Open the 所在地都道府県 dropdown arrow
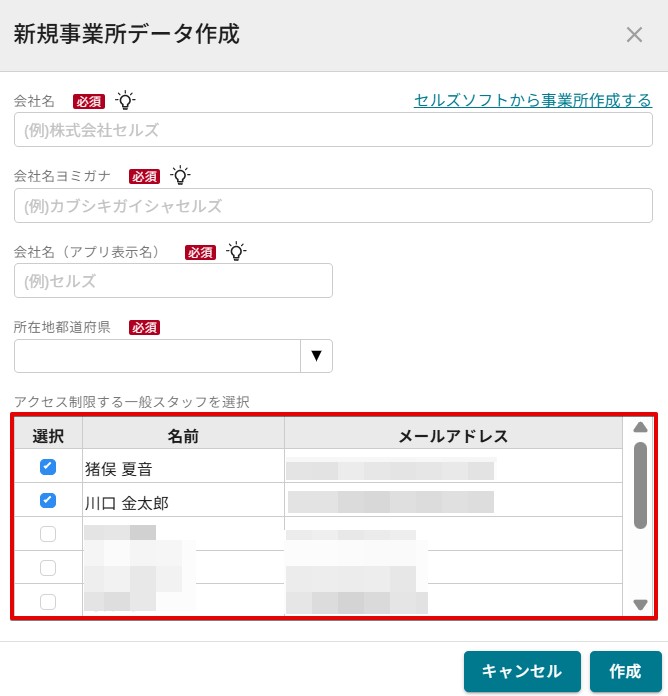Image resolution: width=668 pixels, height=696 pixels. click(316, 356)
